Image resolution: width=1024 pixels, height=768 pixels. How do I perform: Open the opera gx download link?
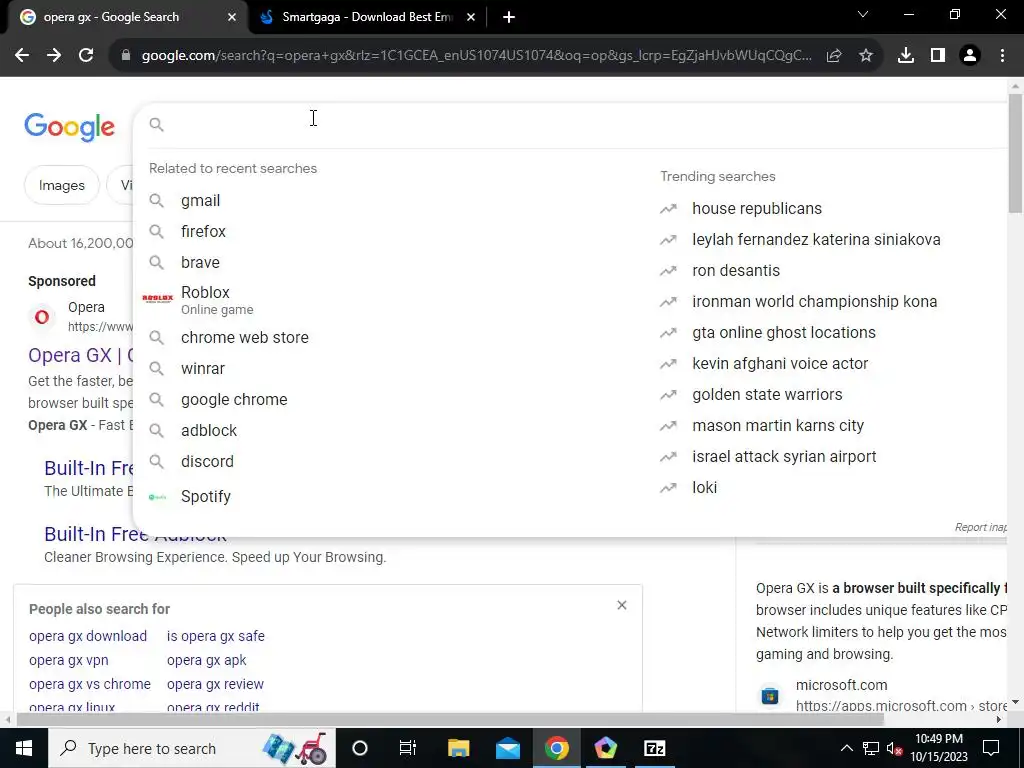click(x=88, y=636)
